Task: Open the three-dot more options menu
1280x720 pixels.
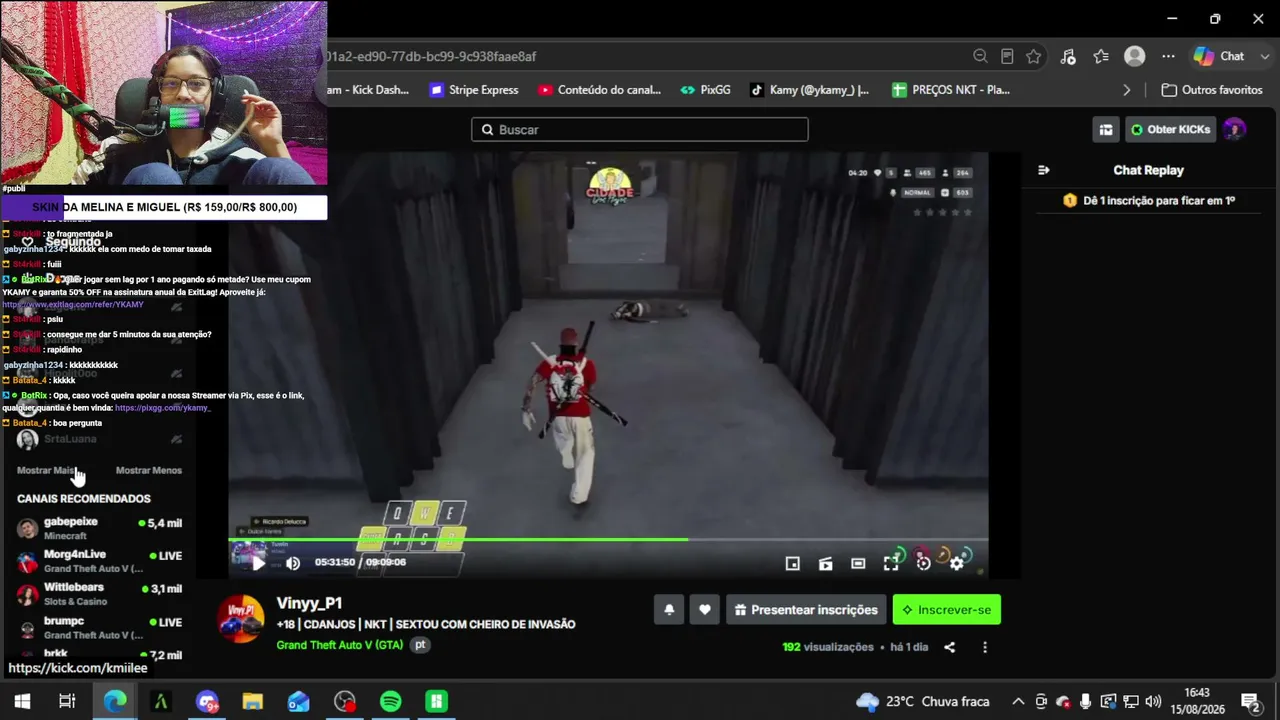Action: 984,647
